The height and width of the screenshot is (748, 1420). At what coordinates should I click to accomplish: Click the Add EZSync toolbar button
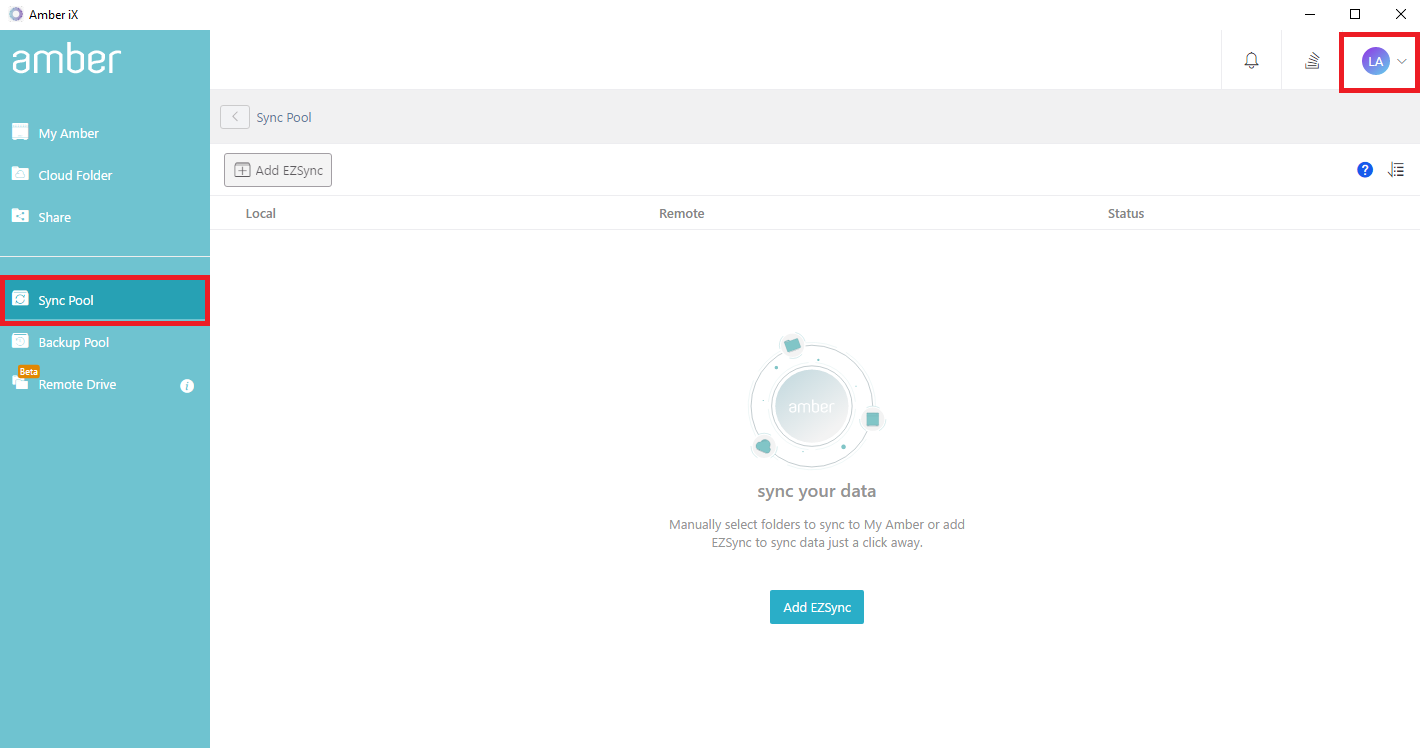point(278,170)
